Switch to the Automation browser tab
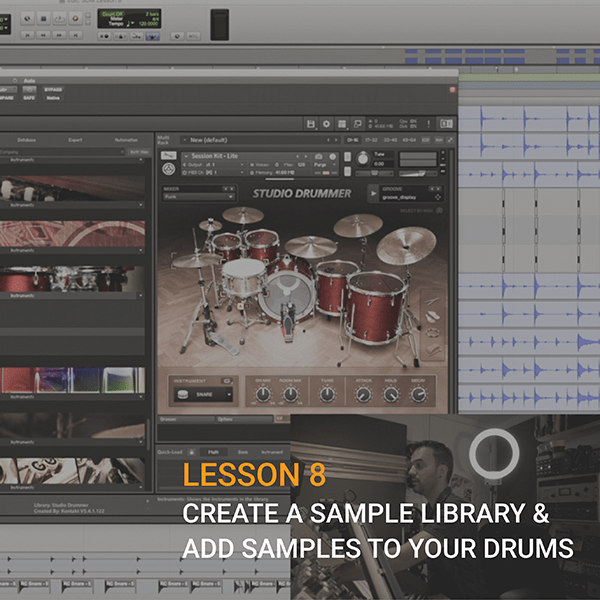Screen dimensions: 600x600 pyautogui.click(x=126, y=140)
